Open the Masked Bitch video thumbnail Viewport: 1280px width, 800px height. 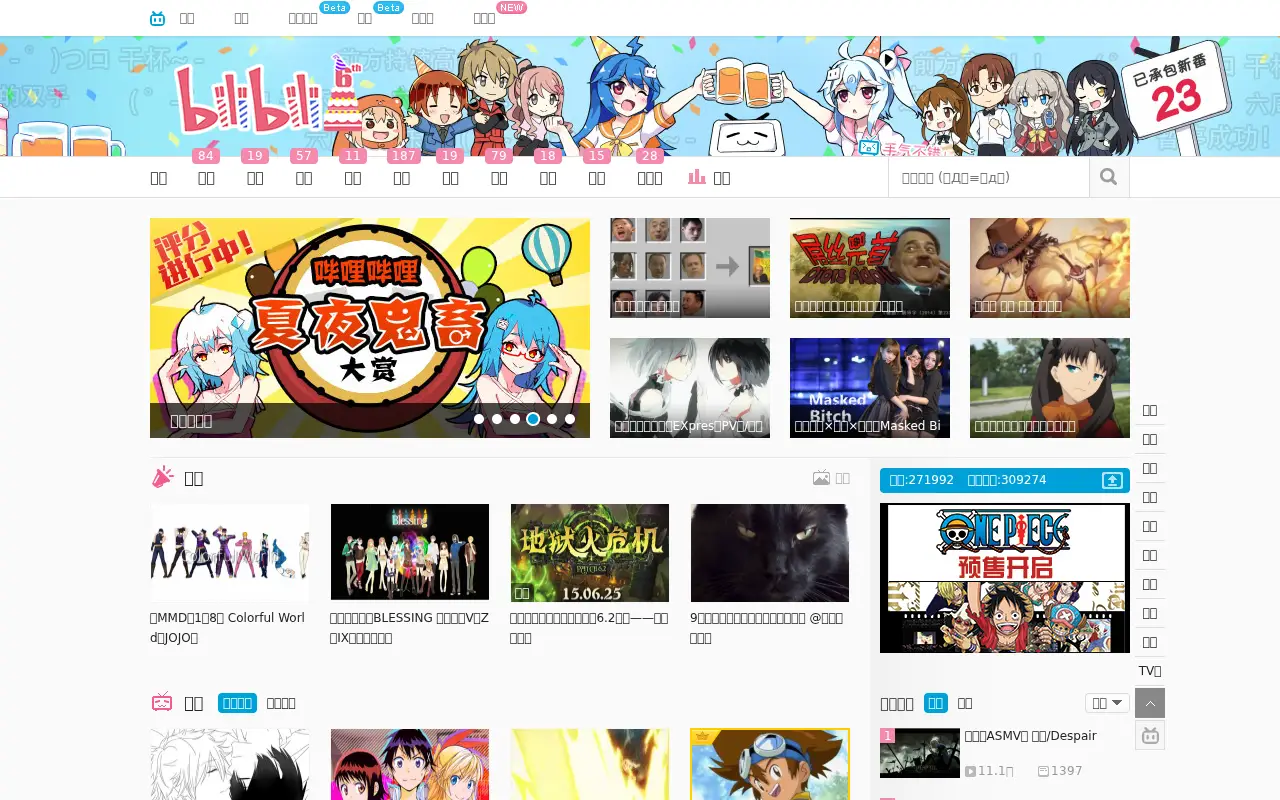click(870, 388)
